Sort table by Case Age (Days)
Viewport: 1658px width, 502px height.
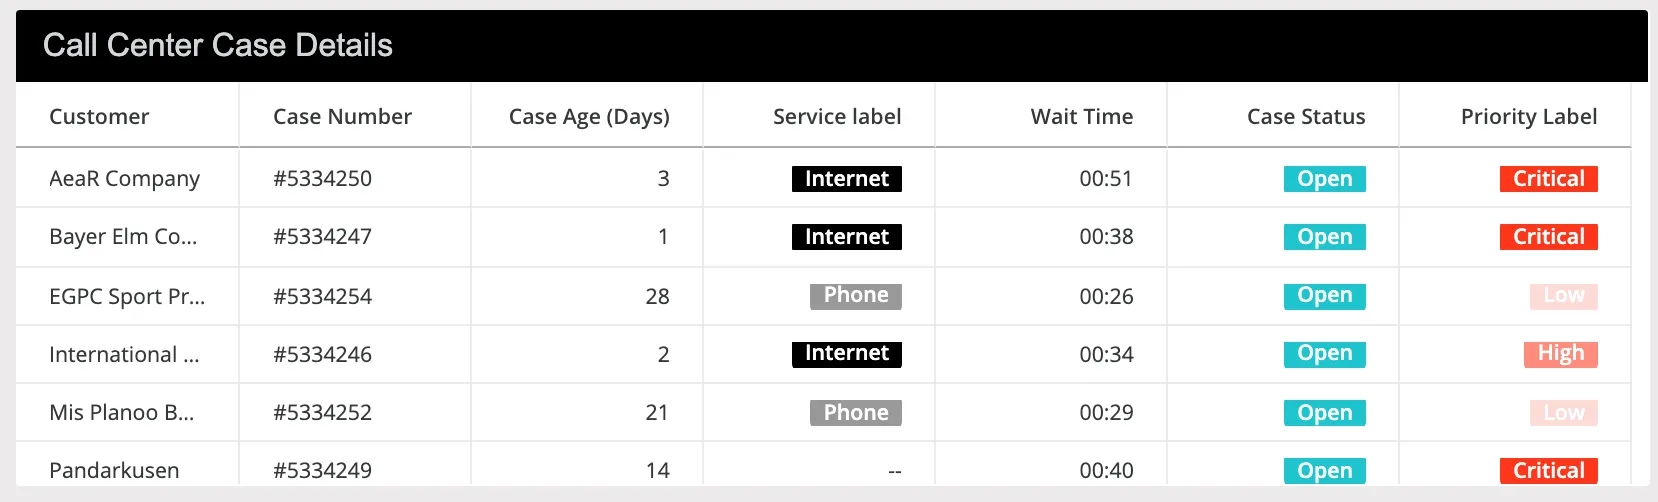(x=589, y=117)
